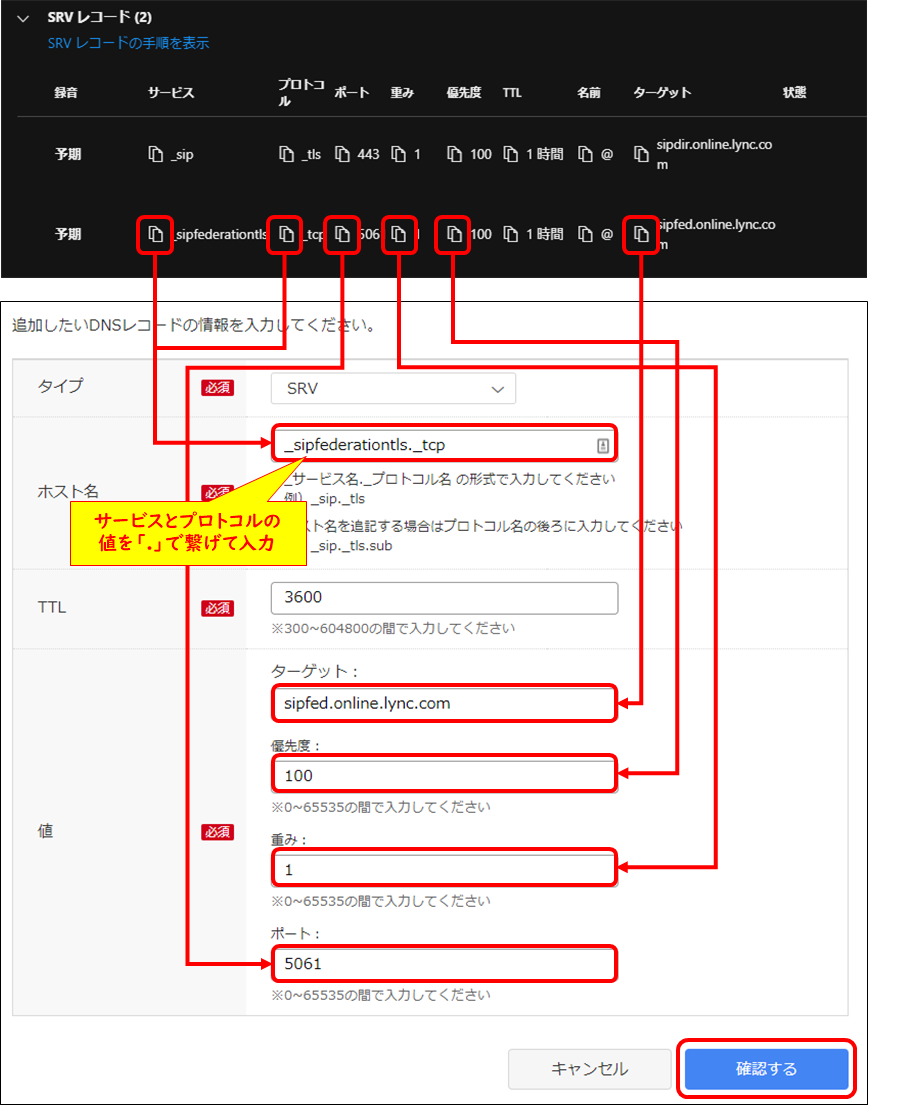Copy the priority 100 from the second record
904x1105 pixels.
454,234
